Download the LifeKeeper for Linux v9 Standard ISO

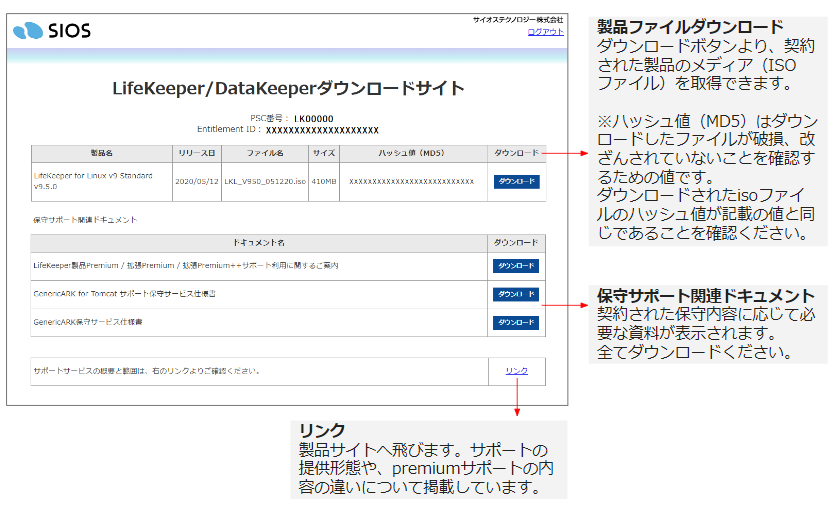(516, 182)
